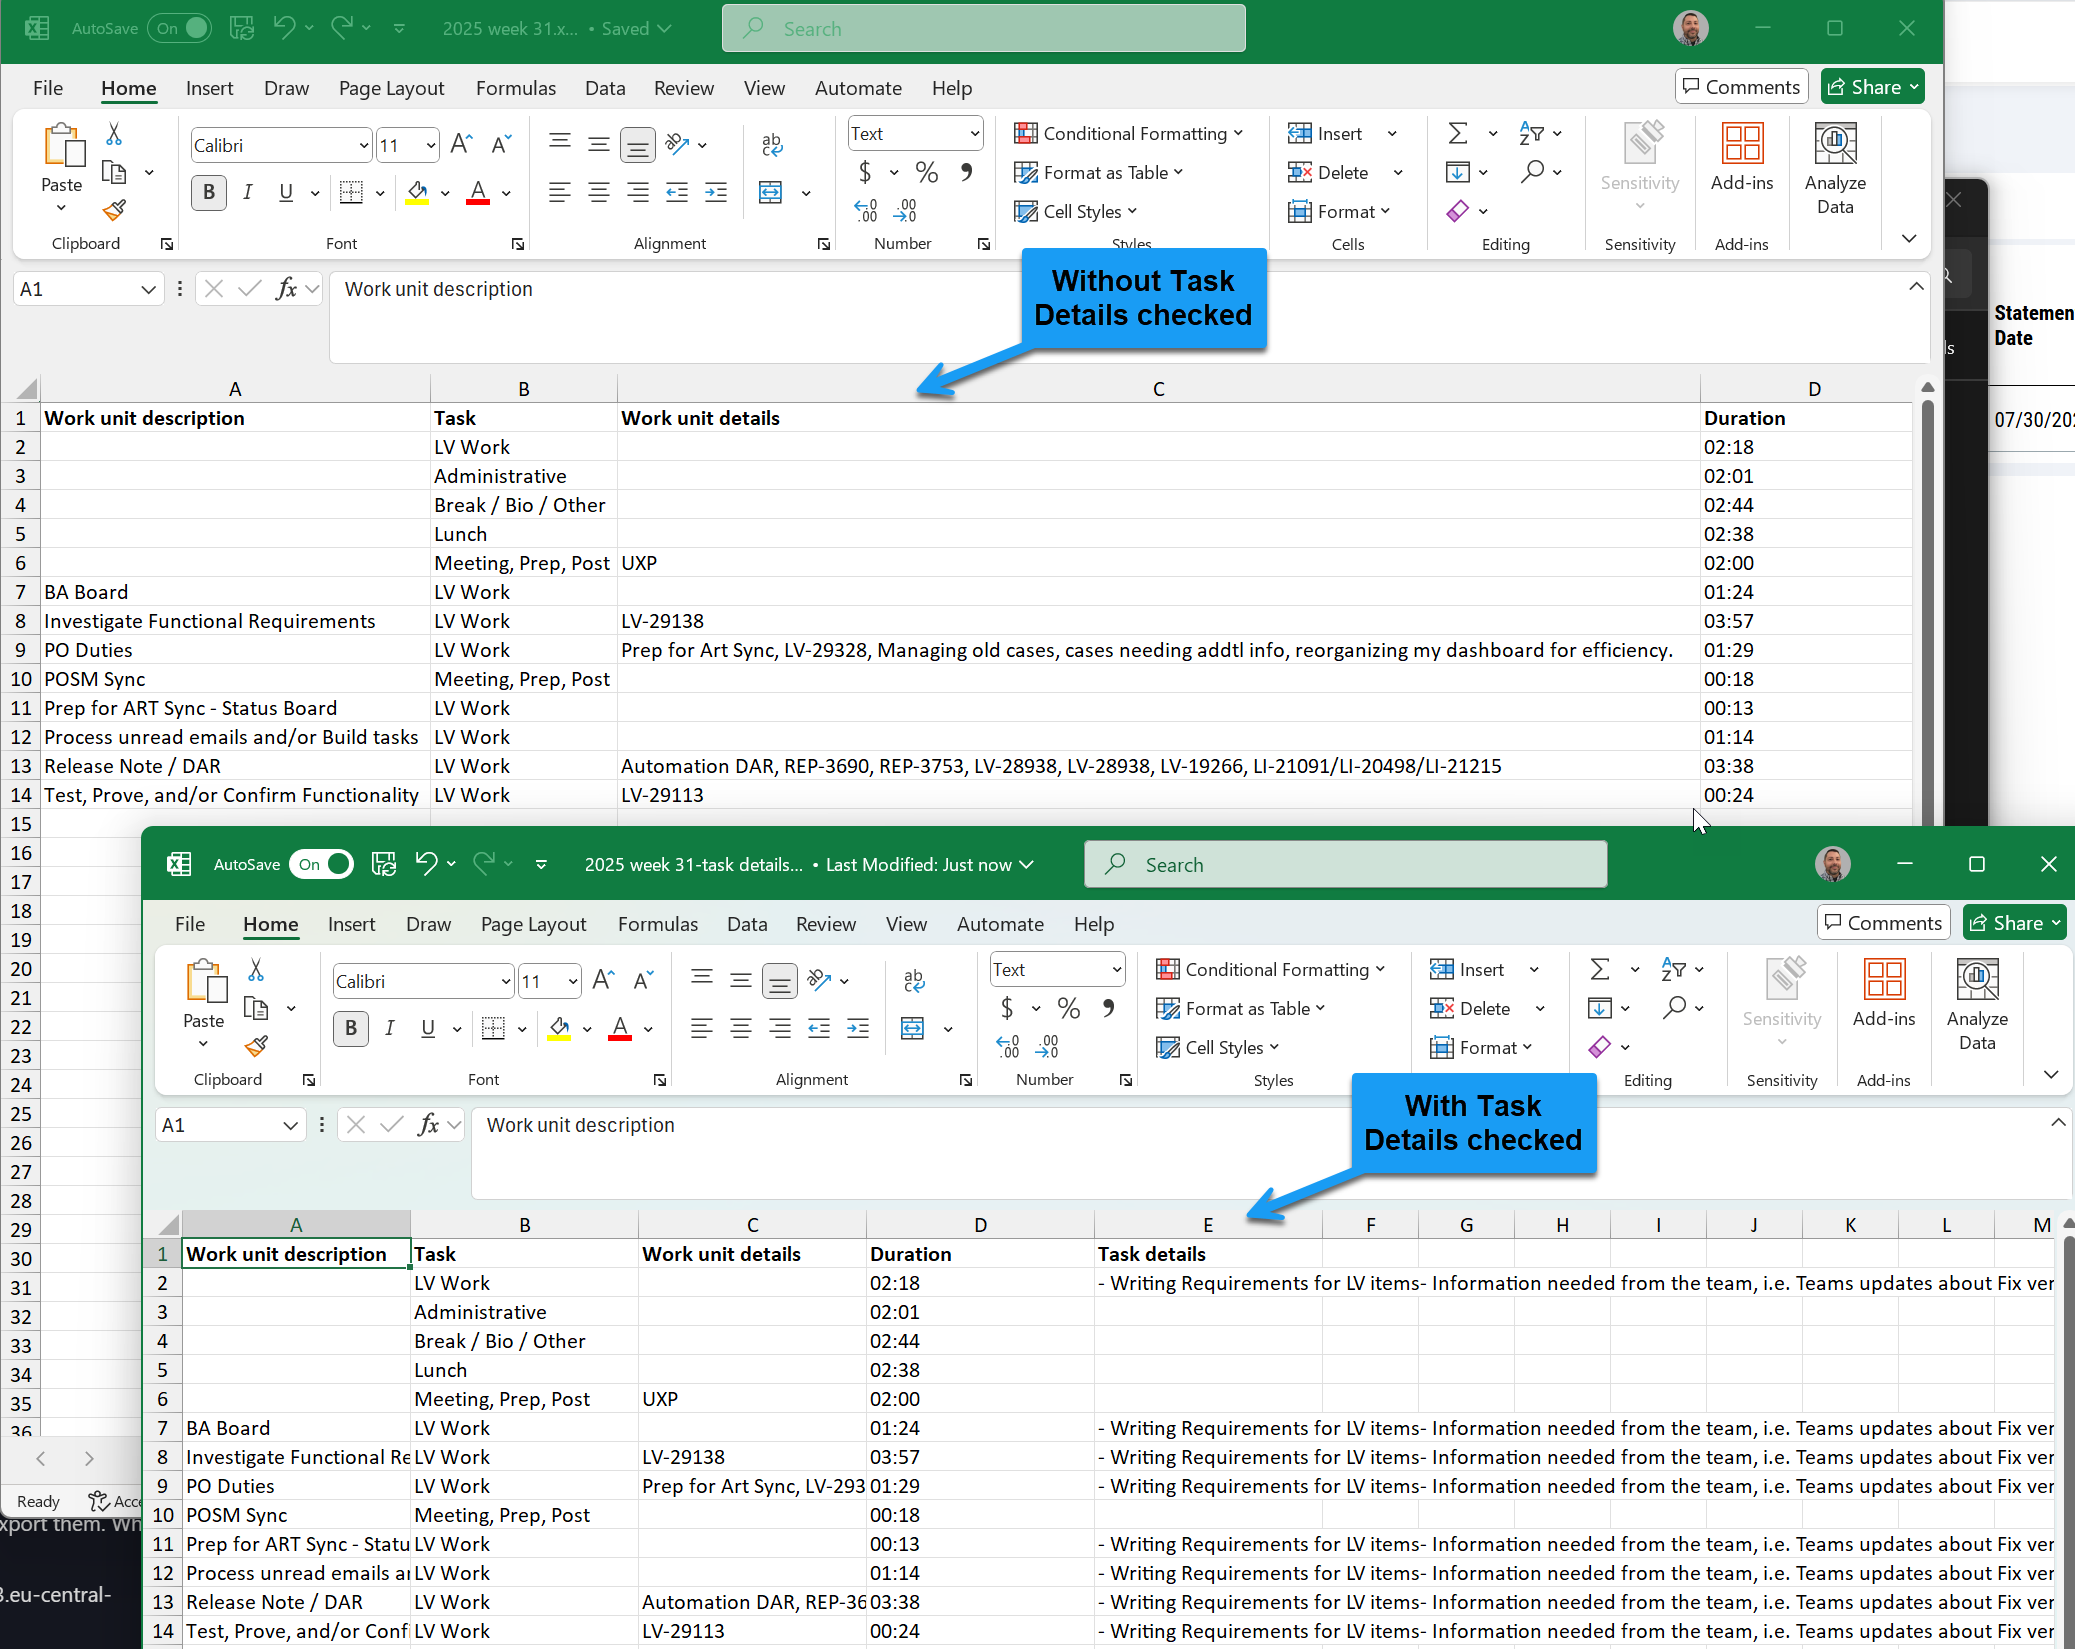2075x1649 pixels.
Task: Open font size dropdown in top window
Action: coord(431,146)
